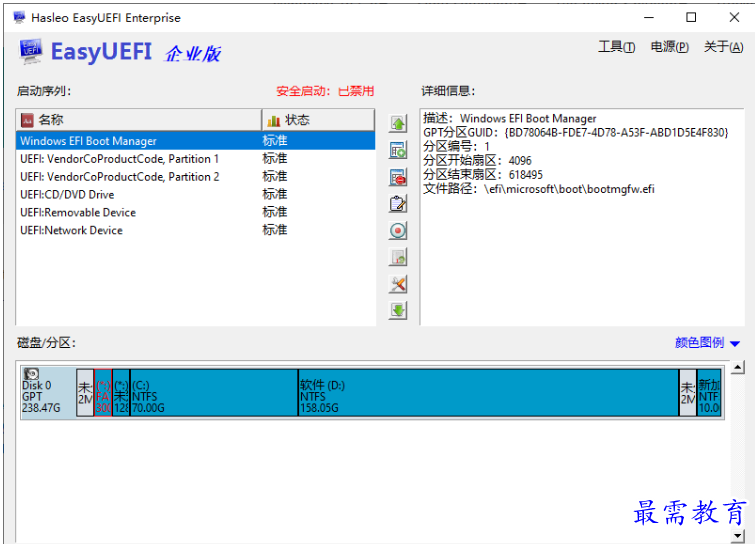
Task: Open the 关于(A) menu
Action: click(723, 47)
